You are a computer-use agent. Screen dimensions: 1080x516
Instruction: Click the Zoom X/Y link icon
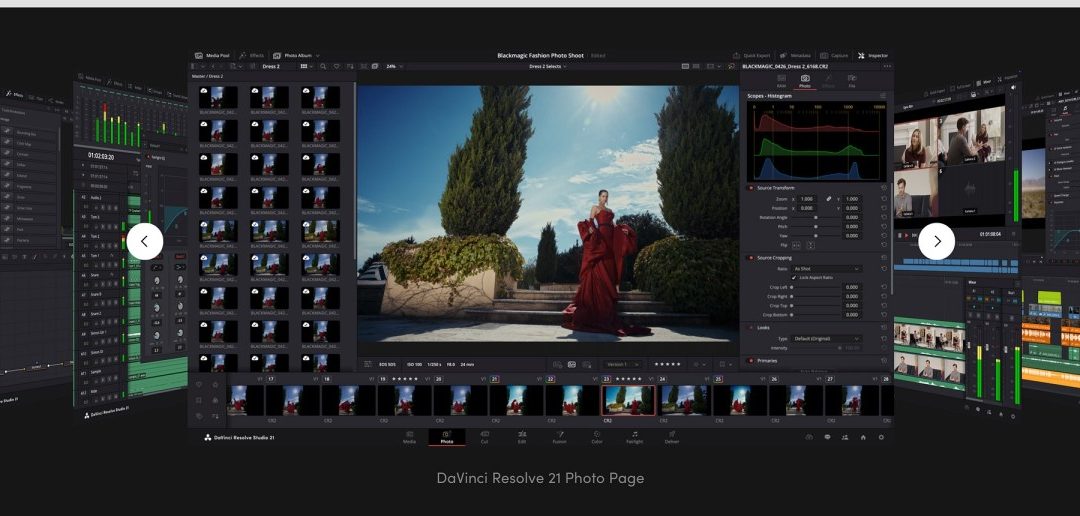coord(829,198)
